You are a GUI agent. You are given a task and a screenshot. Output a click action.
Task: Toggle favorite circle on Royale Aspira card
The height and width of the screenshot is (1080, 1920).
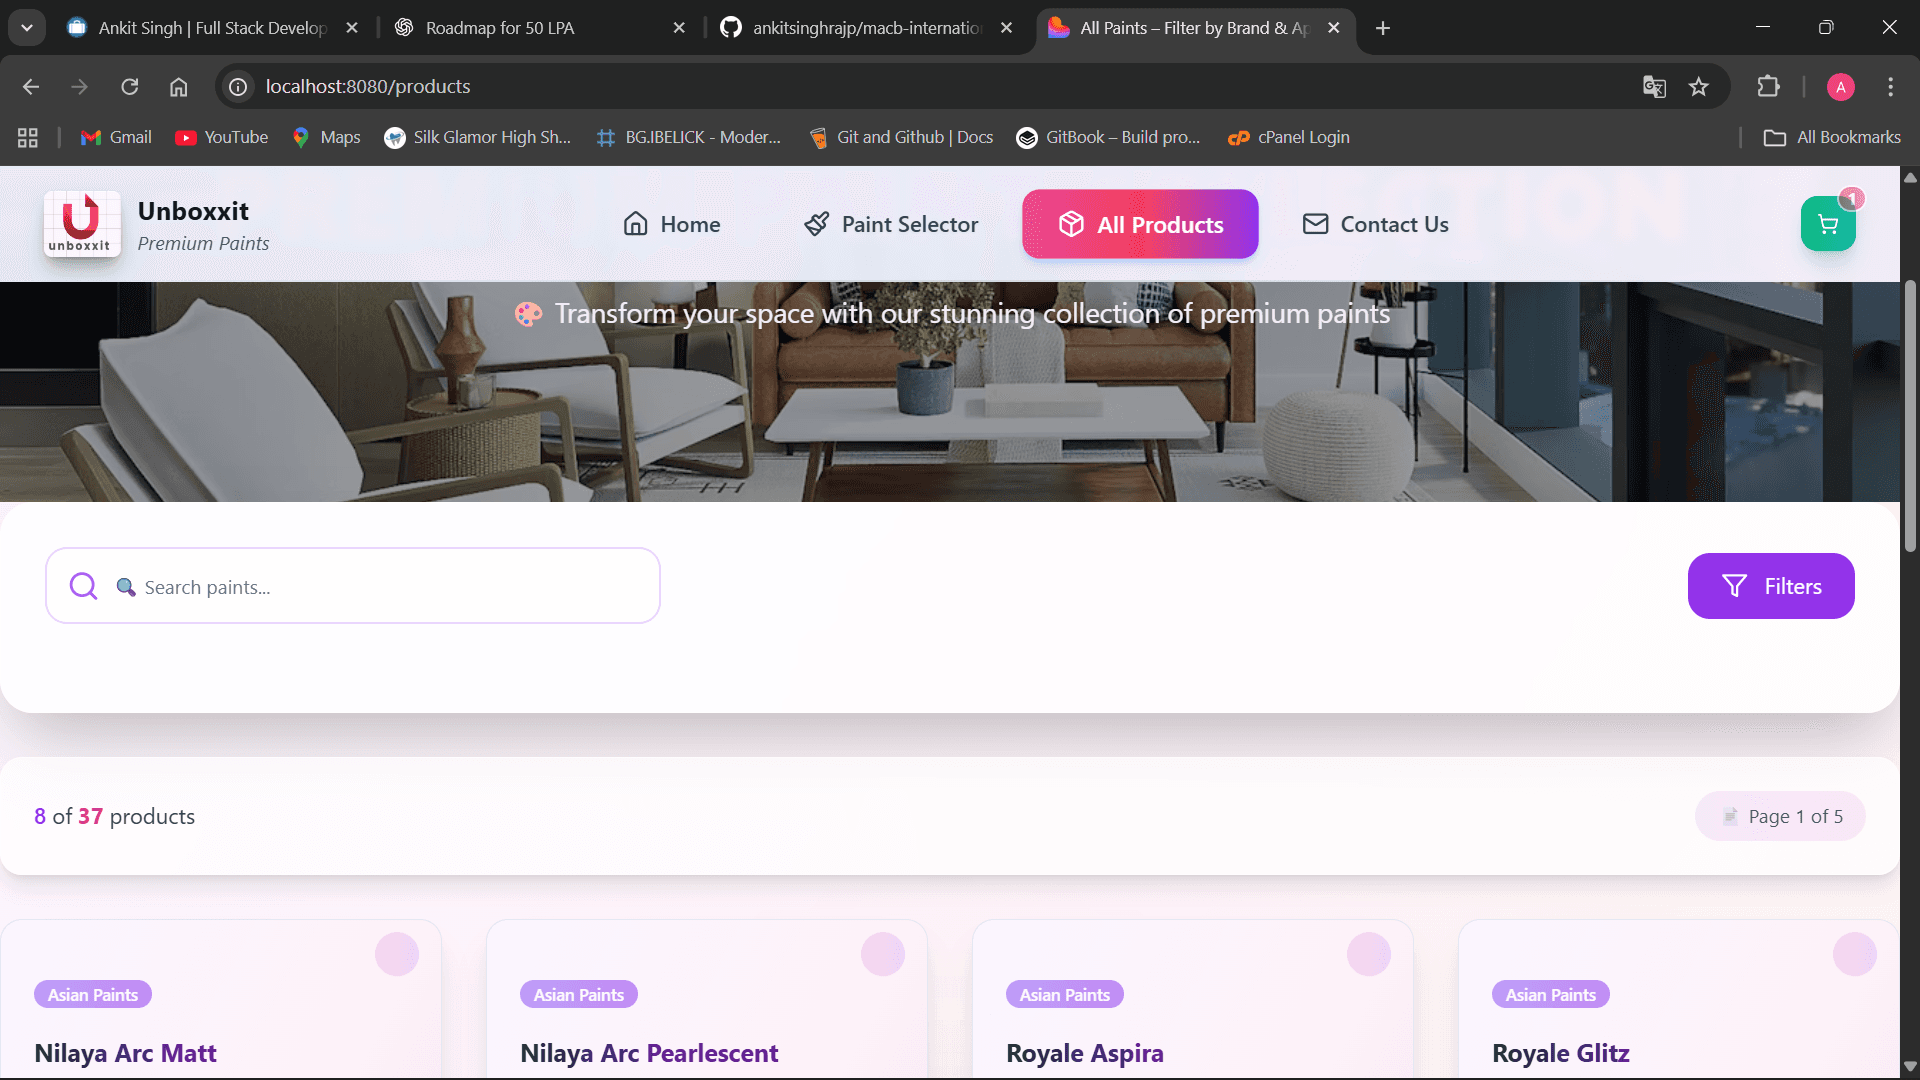click(1368, 954)
